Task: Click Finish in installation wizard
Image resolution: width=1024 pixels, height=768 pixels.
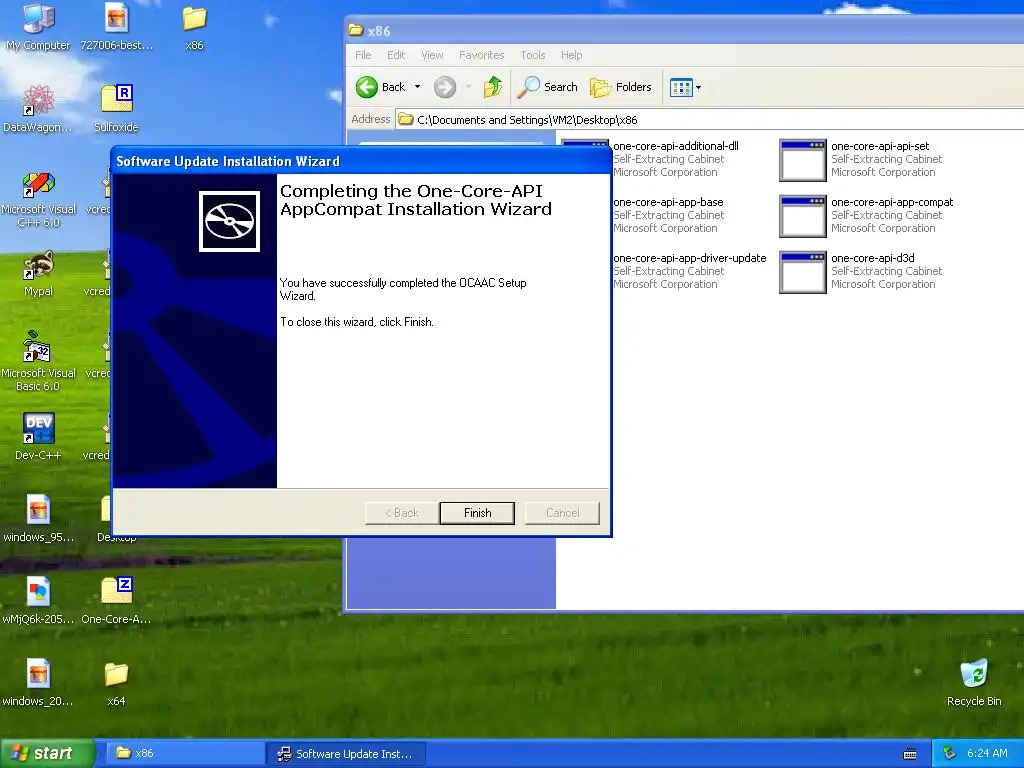Action: tap(477, 513)
